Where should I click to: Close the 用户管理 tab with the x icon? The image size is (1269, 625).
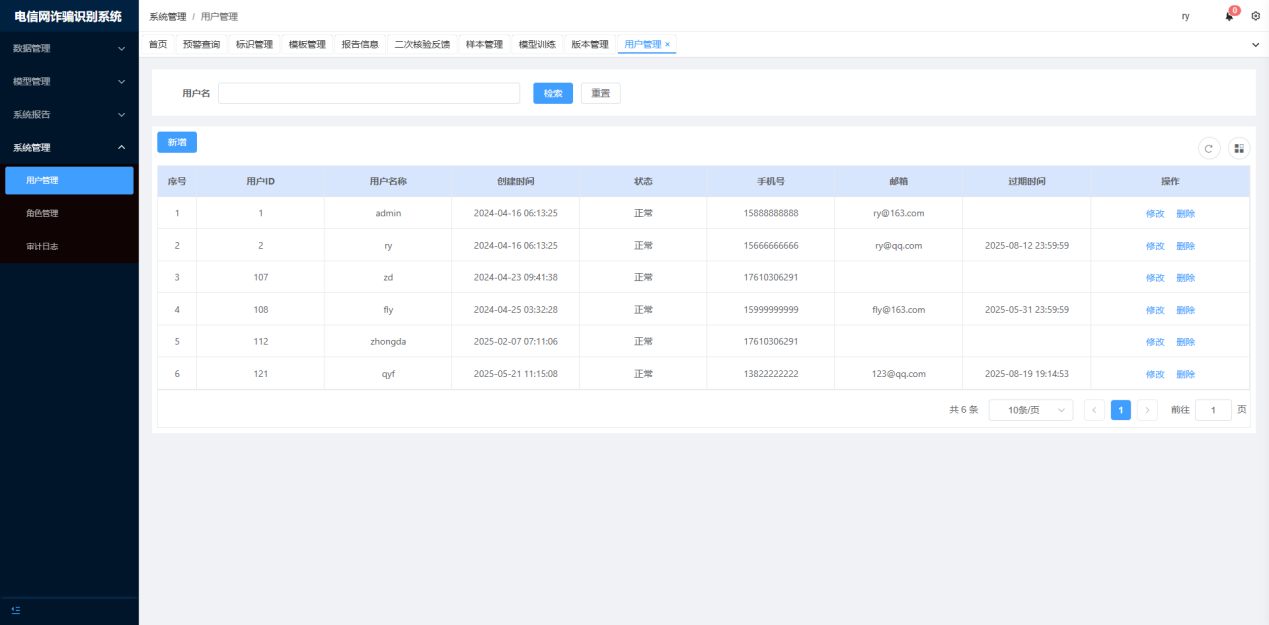[x=668, y=45]
